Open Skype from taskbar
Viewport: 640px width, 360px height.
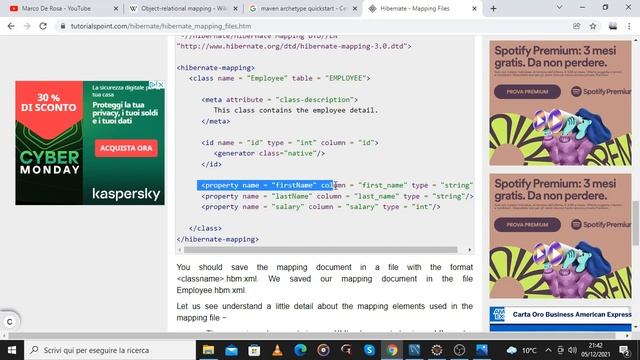369,350
